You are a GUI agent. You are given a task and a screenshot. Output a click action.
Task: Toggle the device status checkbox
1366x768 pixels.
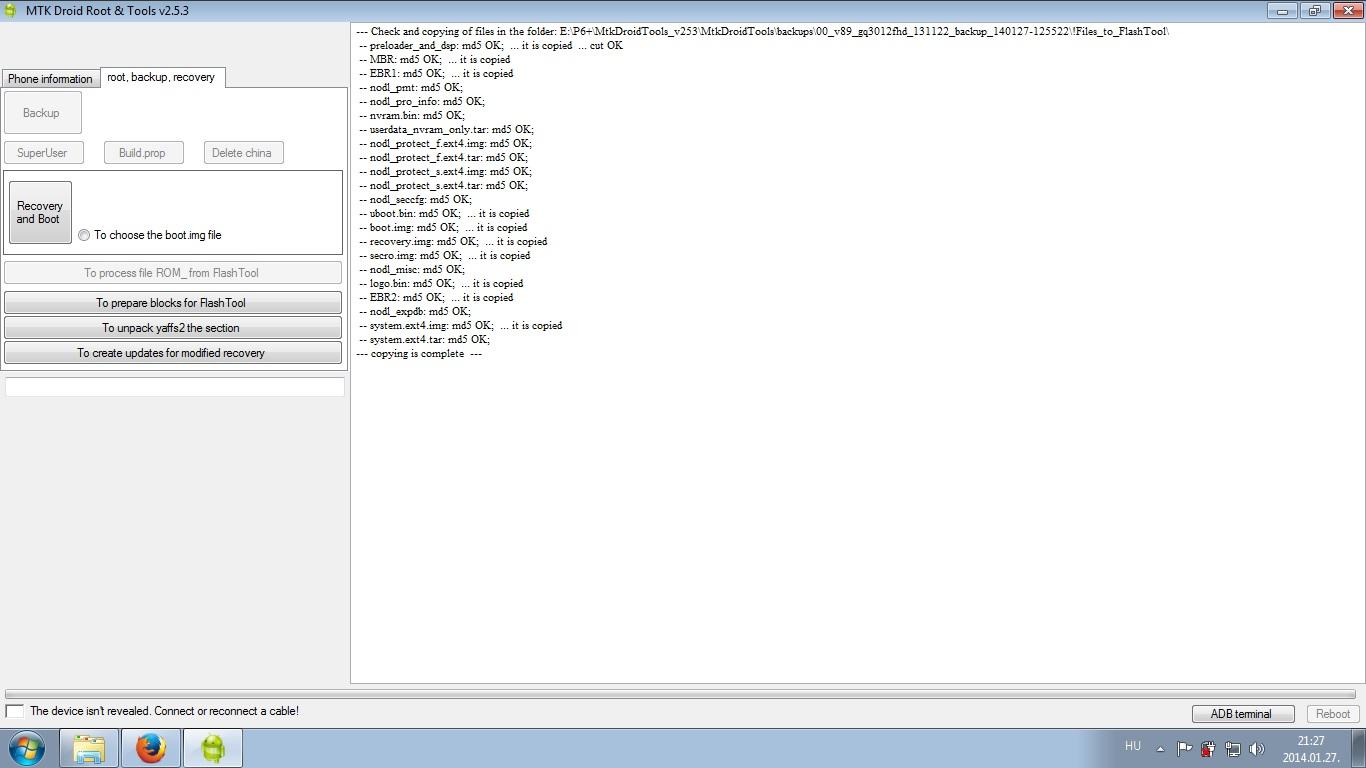point(15,711)
